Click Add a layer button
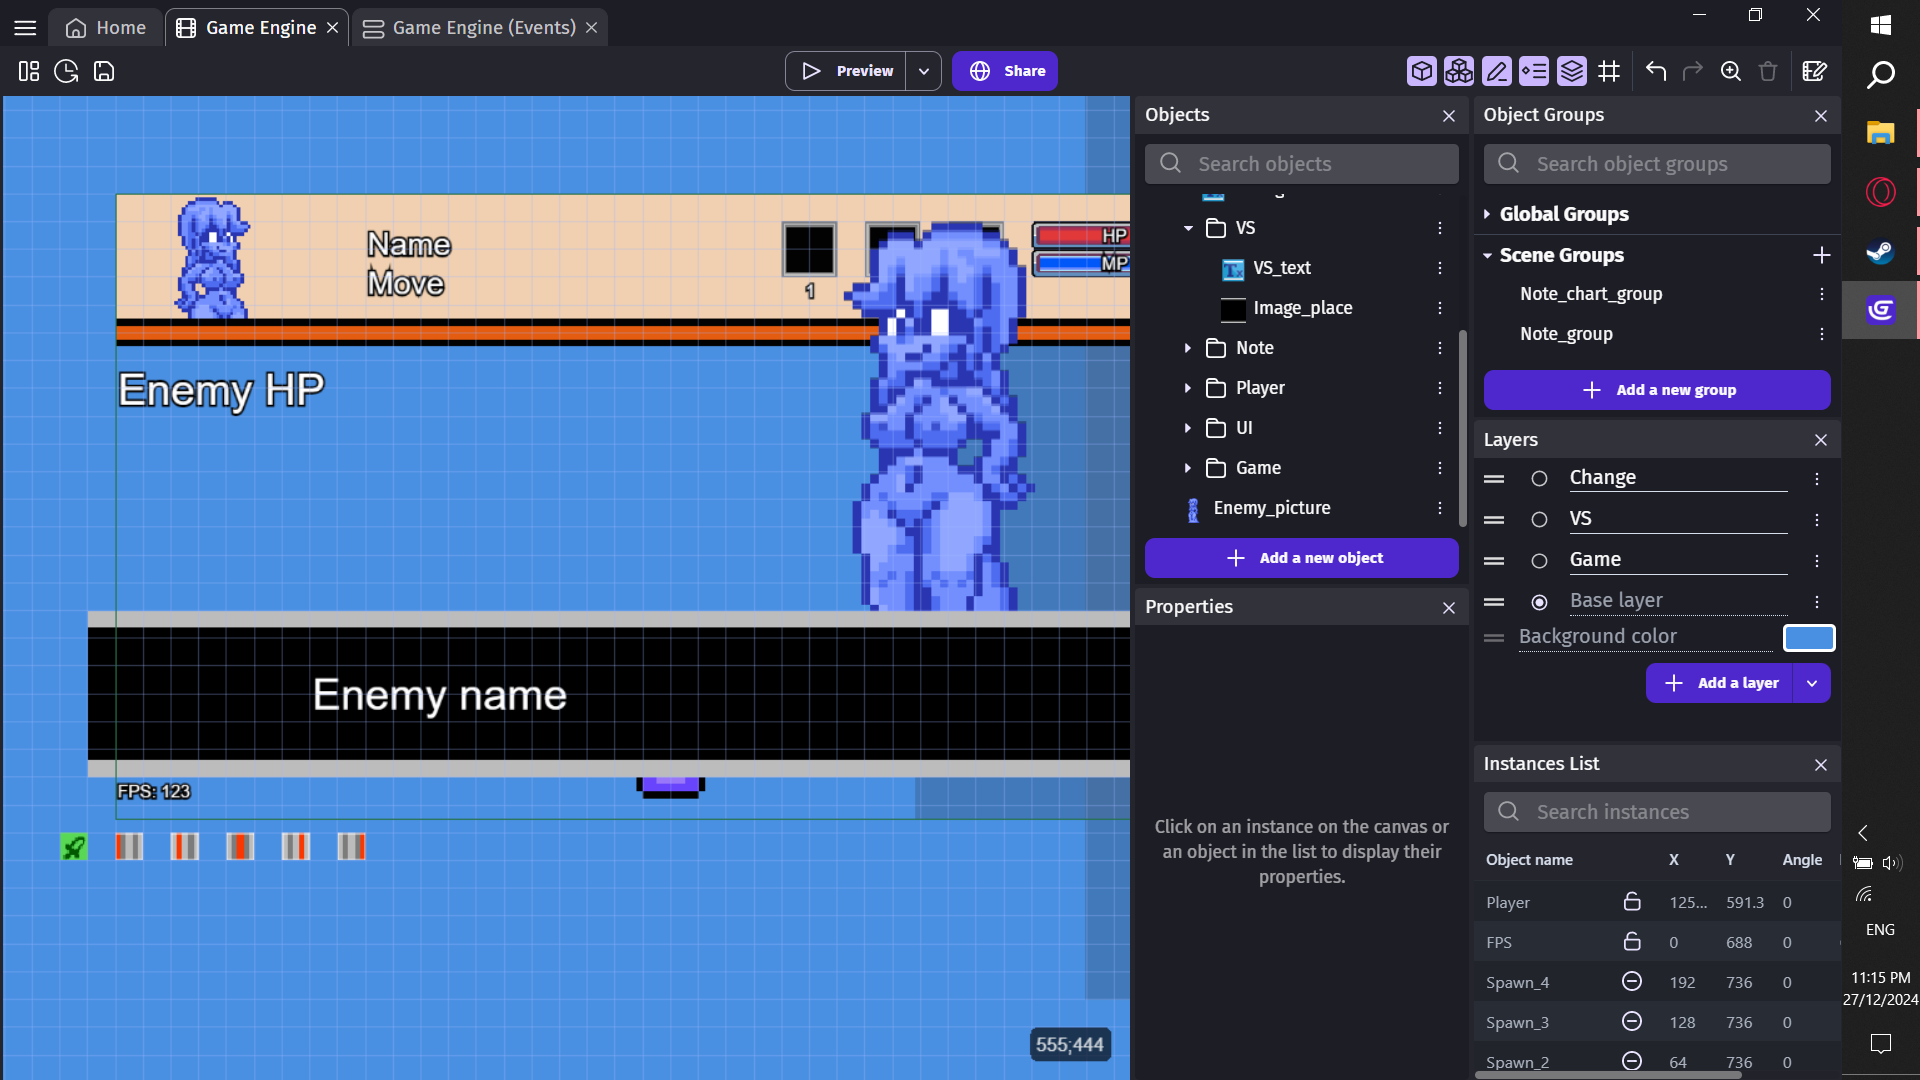 (1720, 683)
